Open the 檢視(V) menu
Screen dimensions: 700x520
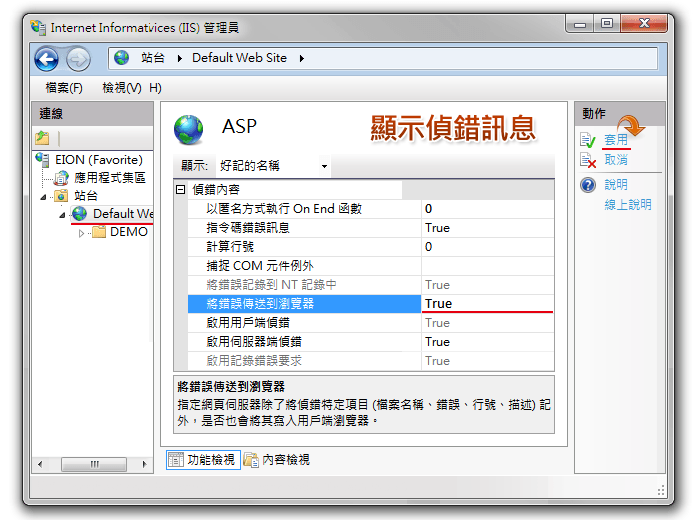pyautogui.click(x=122, y=87)
